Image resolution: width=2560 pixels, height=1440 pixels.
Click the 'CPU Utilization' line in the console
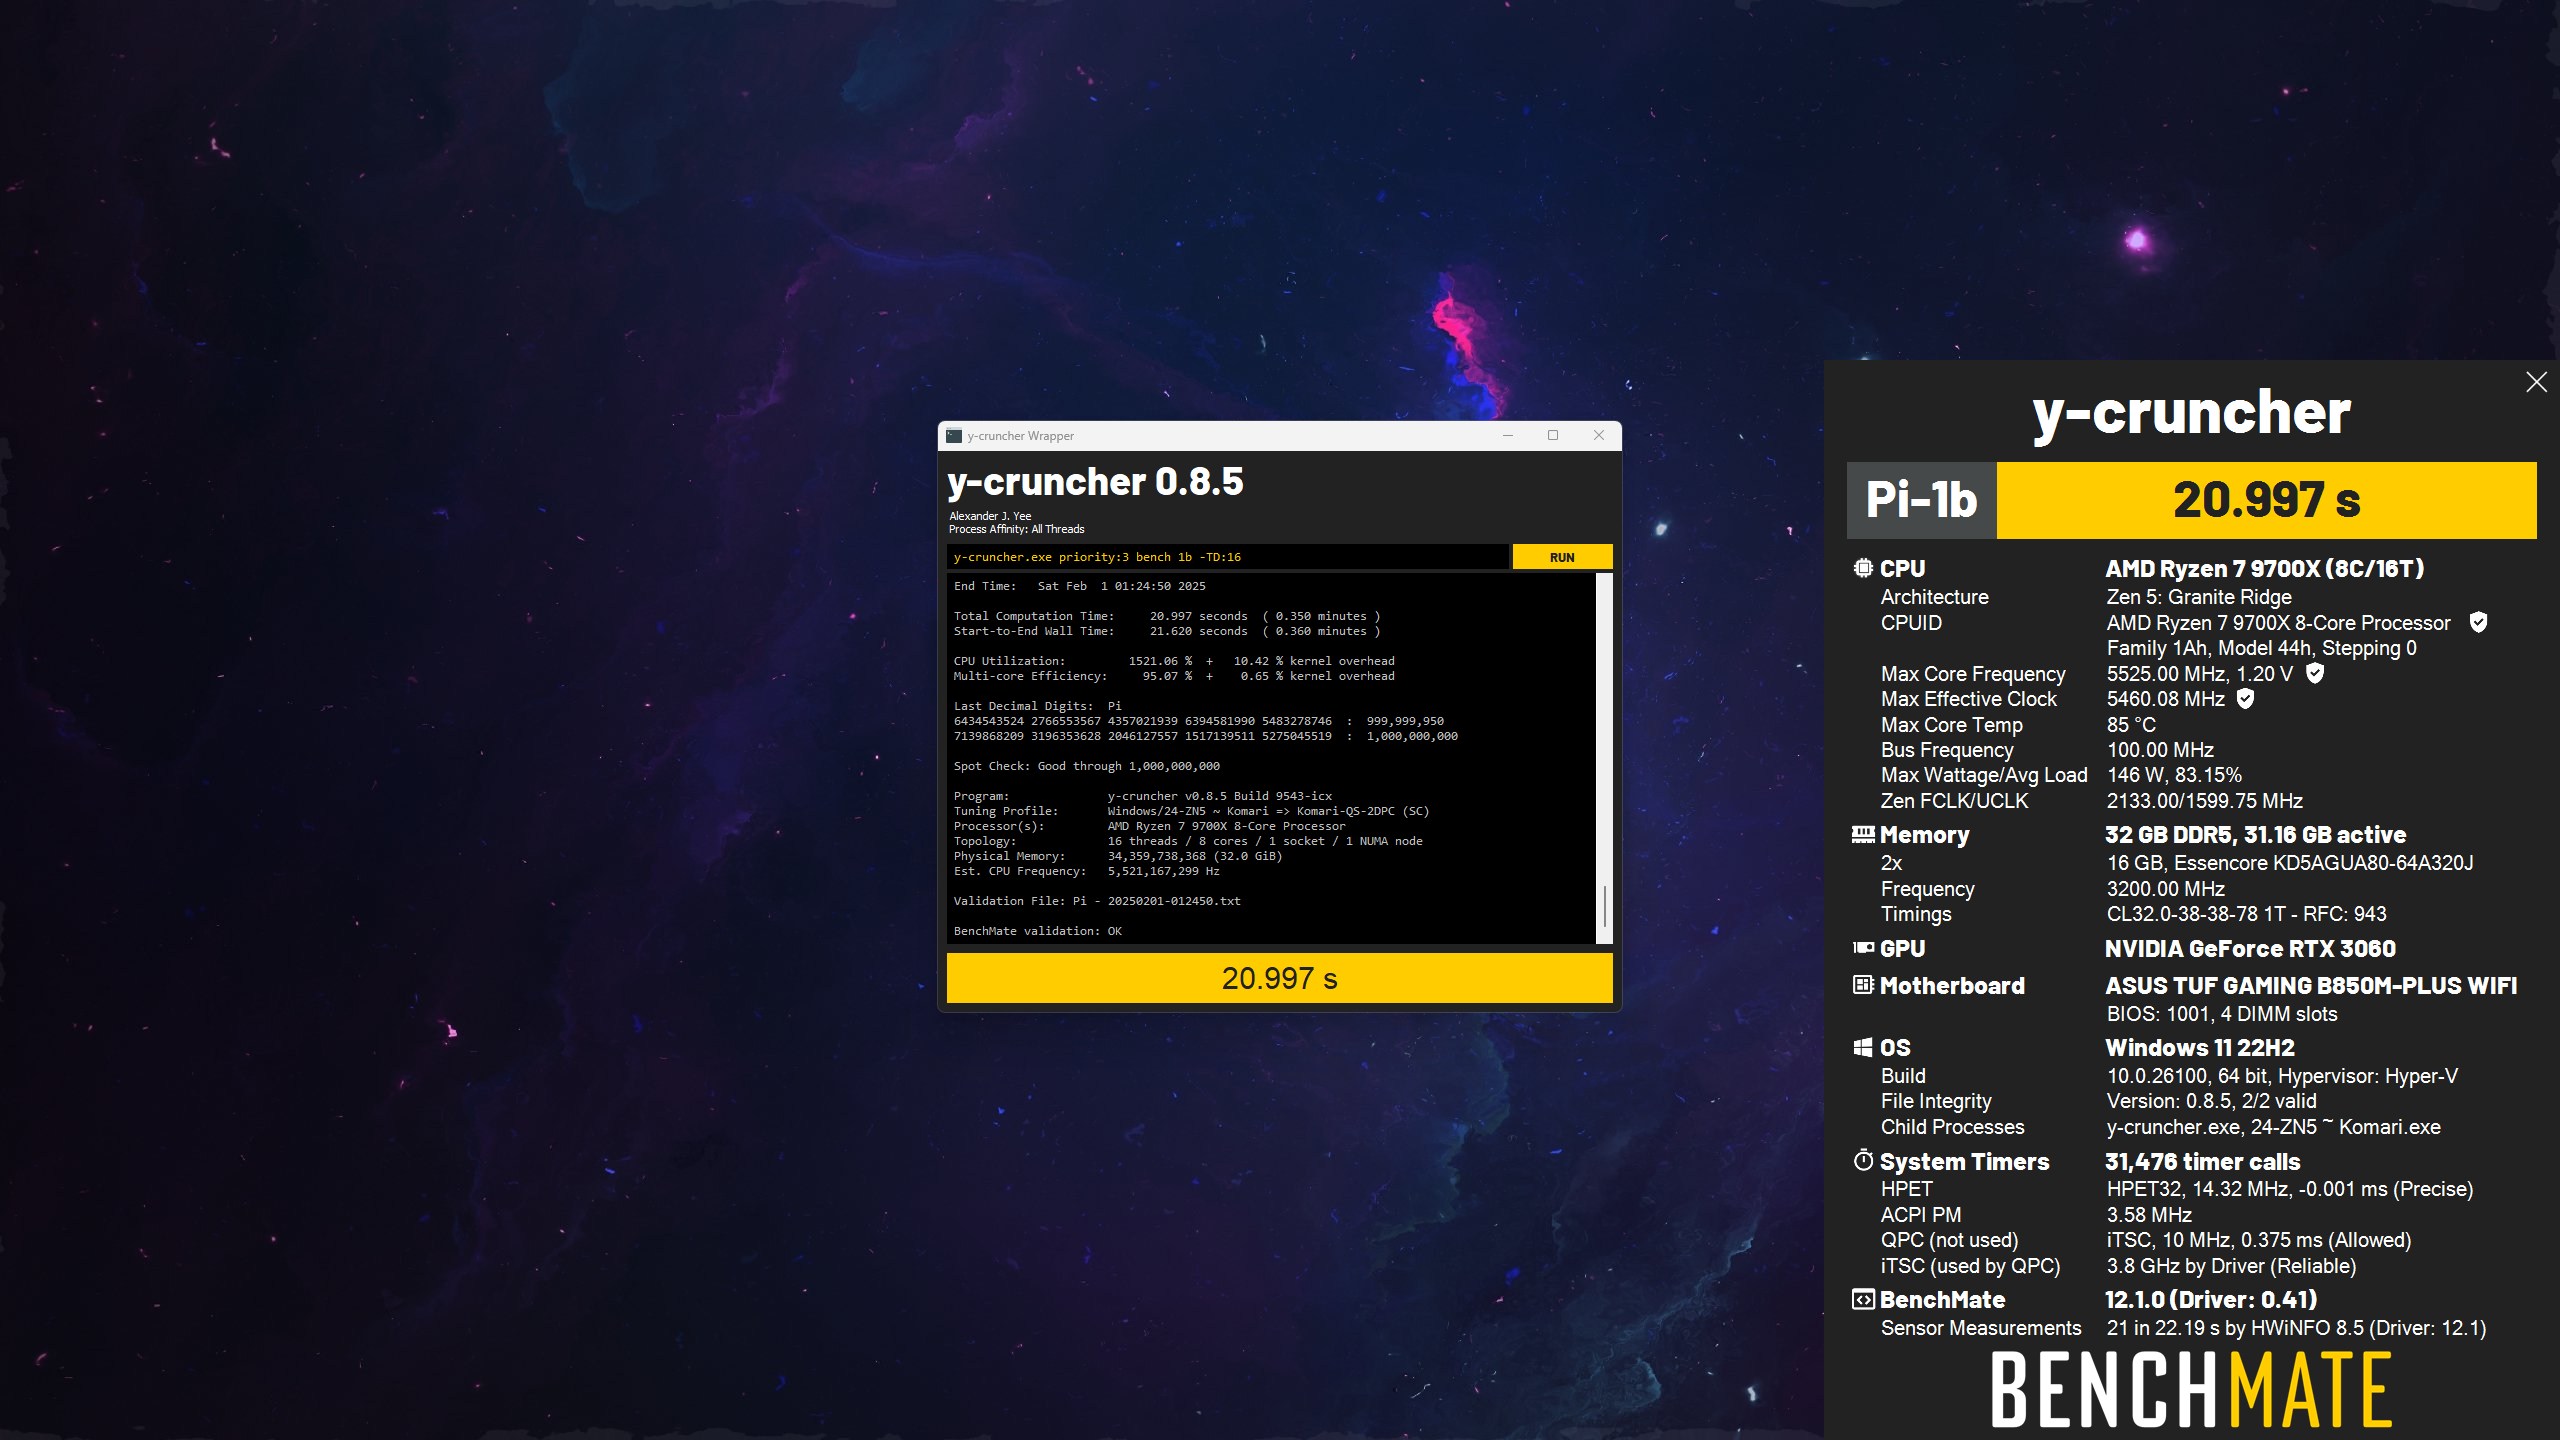1173,661
